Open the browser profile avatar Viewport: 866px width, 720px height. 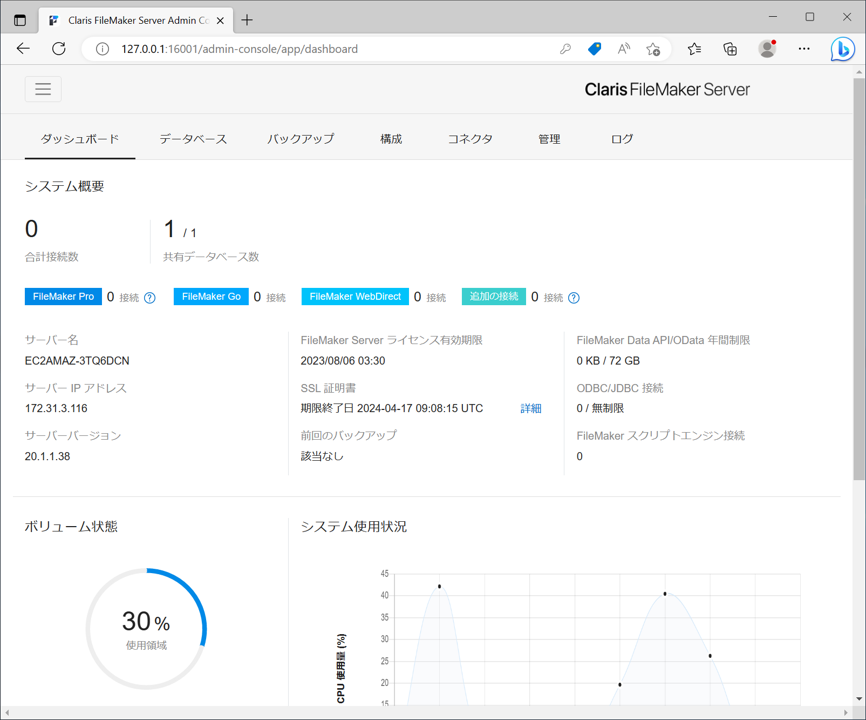pyautogui.click(x=767, y=49)
